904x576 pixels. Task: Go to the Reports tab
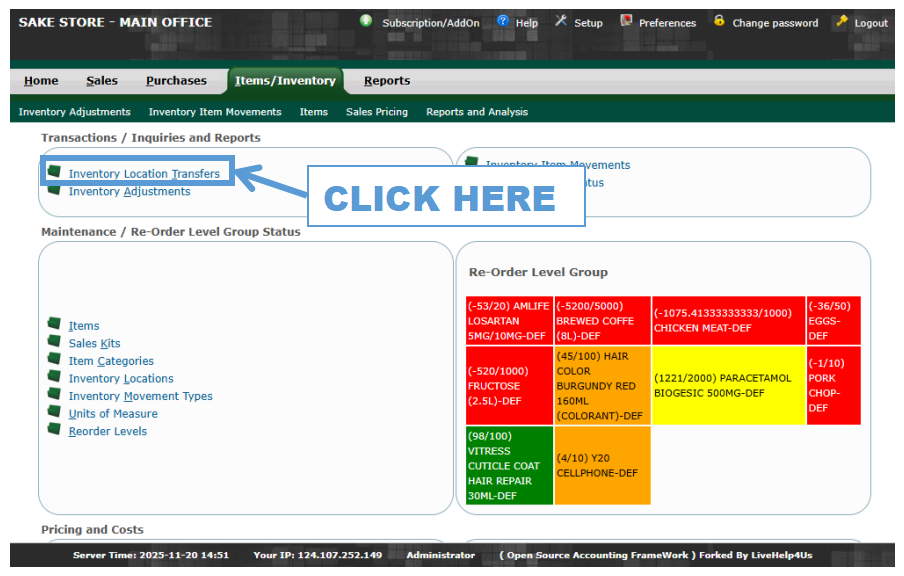386,81
